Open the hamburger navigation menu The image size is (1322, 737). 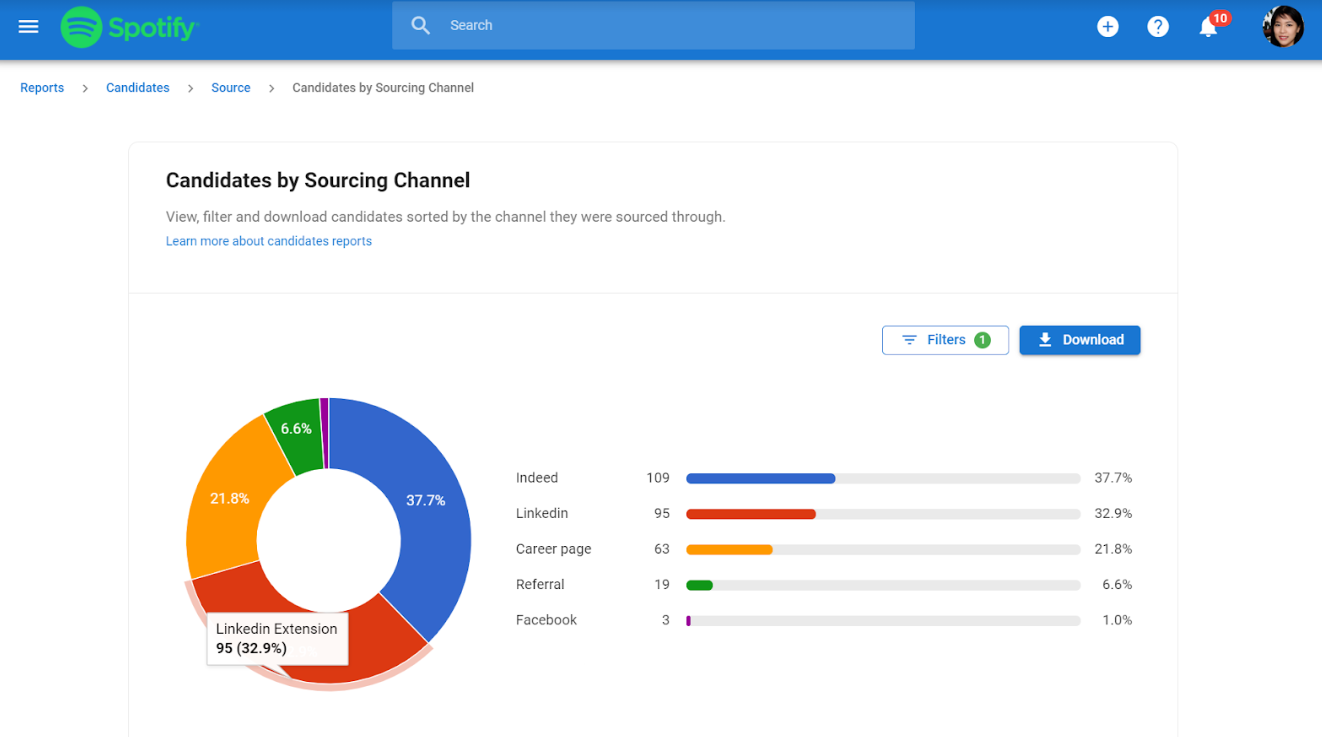28,25
